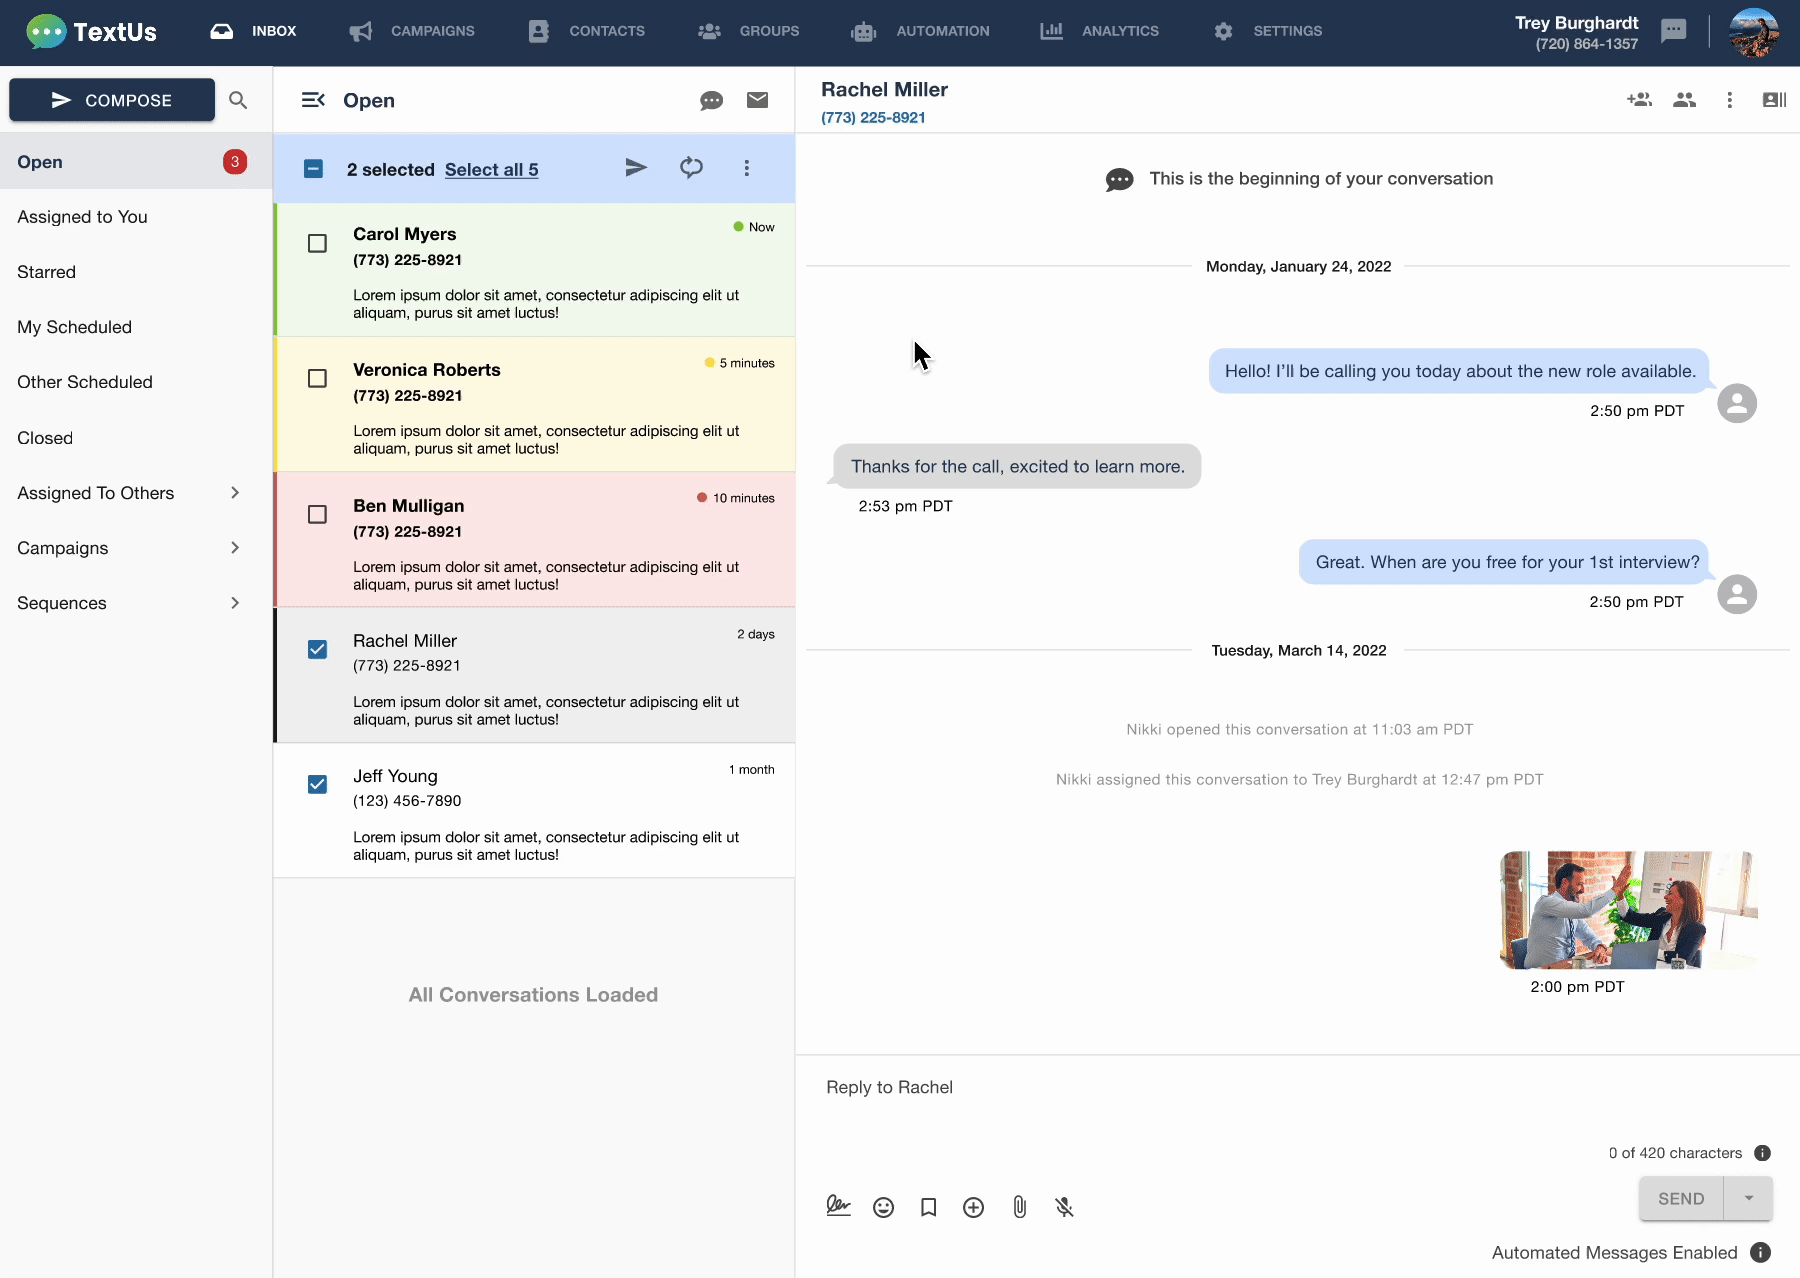Click the plus circle icon in reply toolbar
The image size is (1800, 1278).
(973, 1207)
